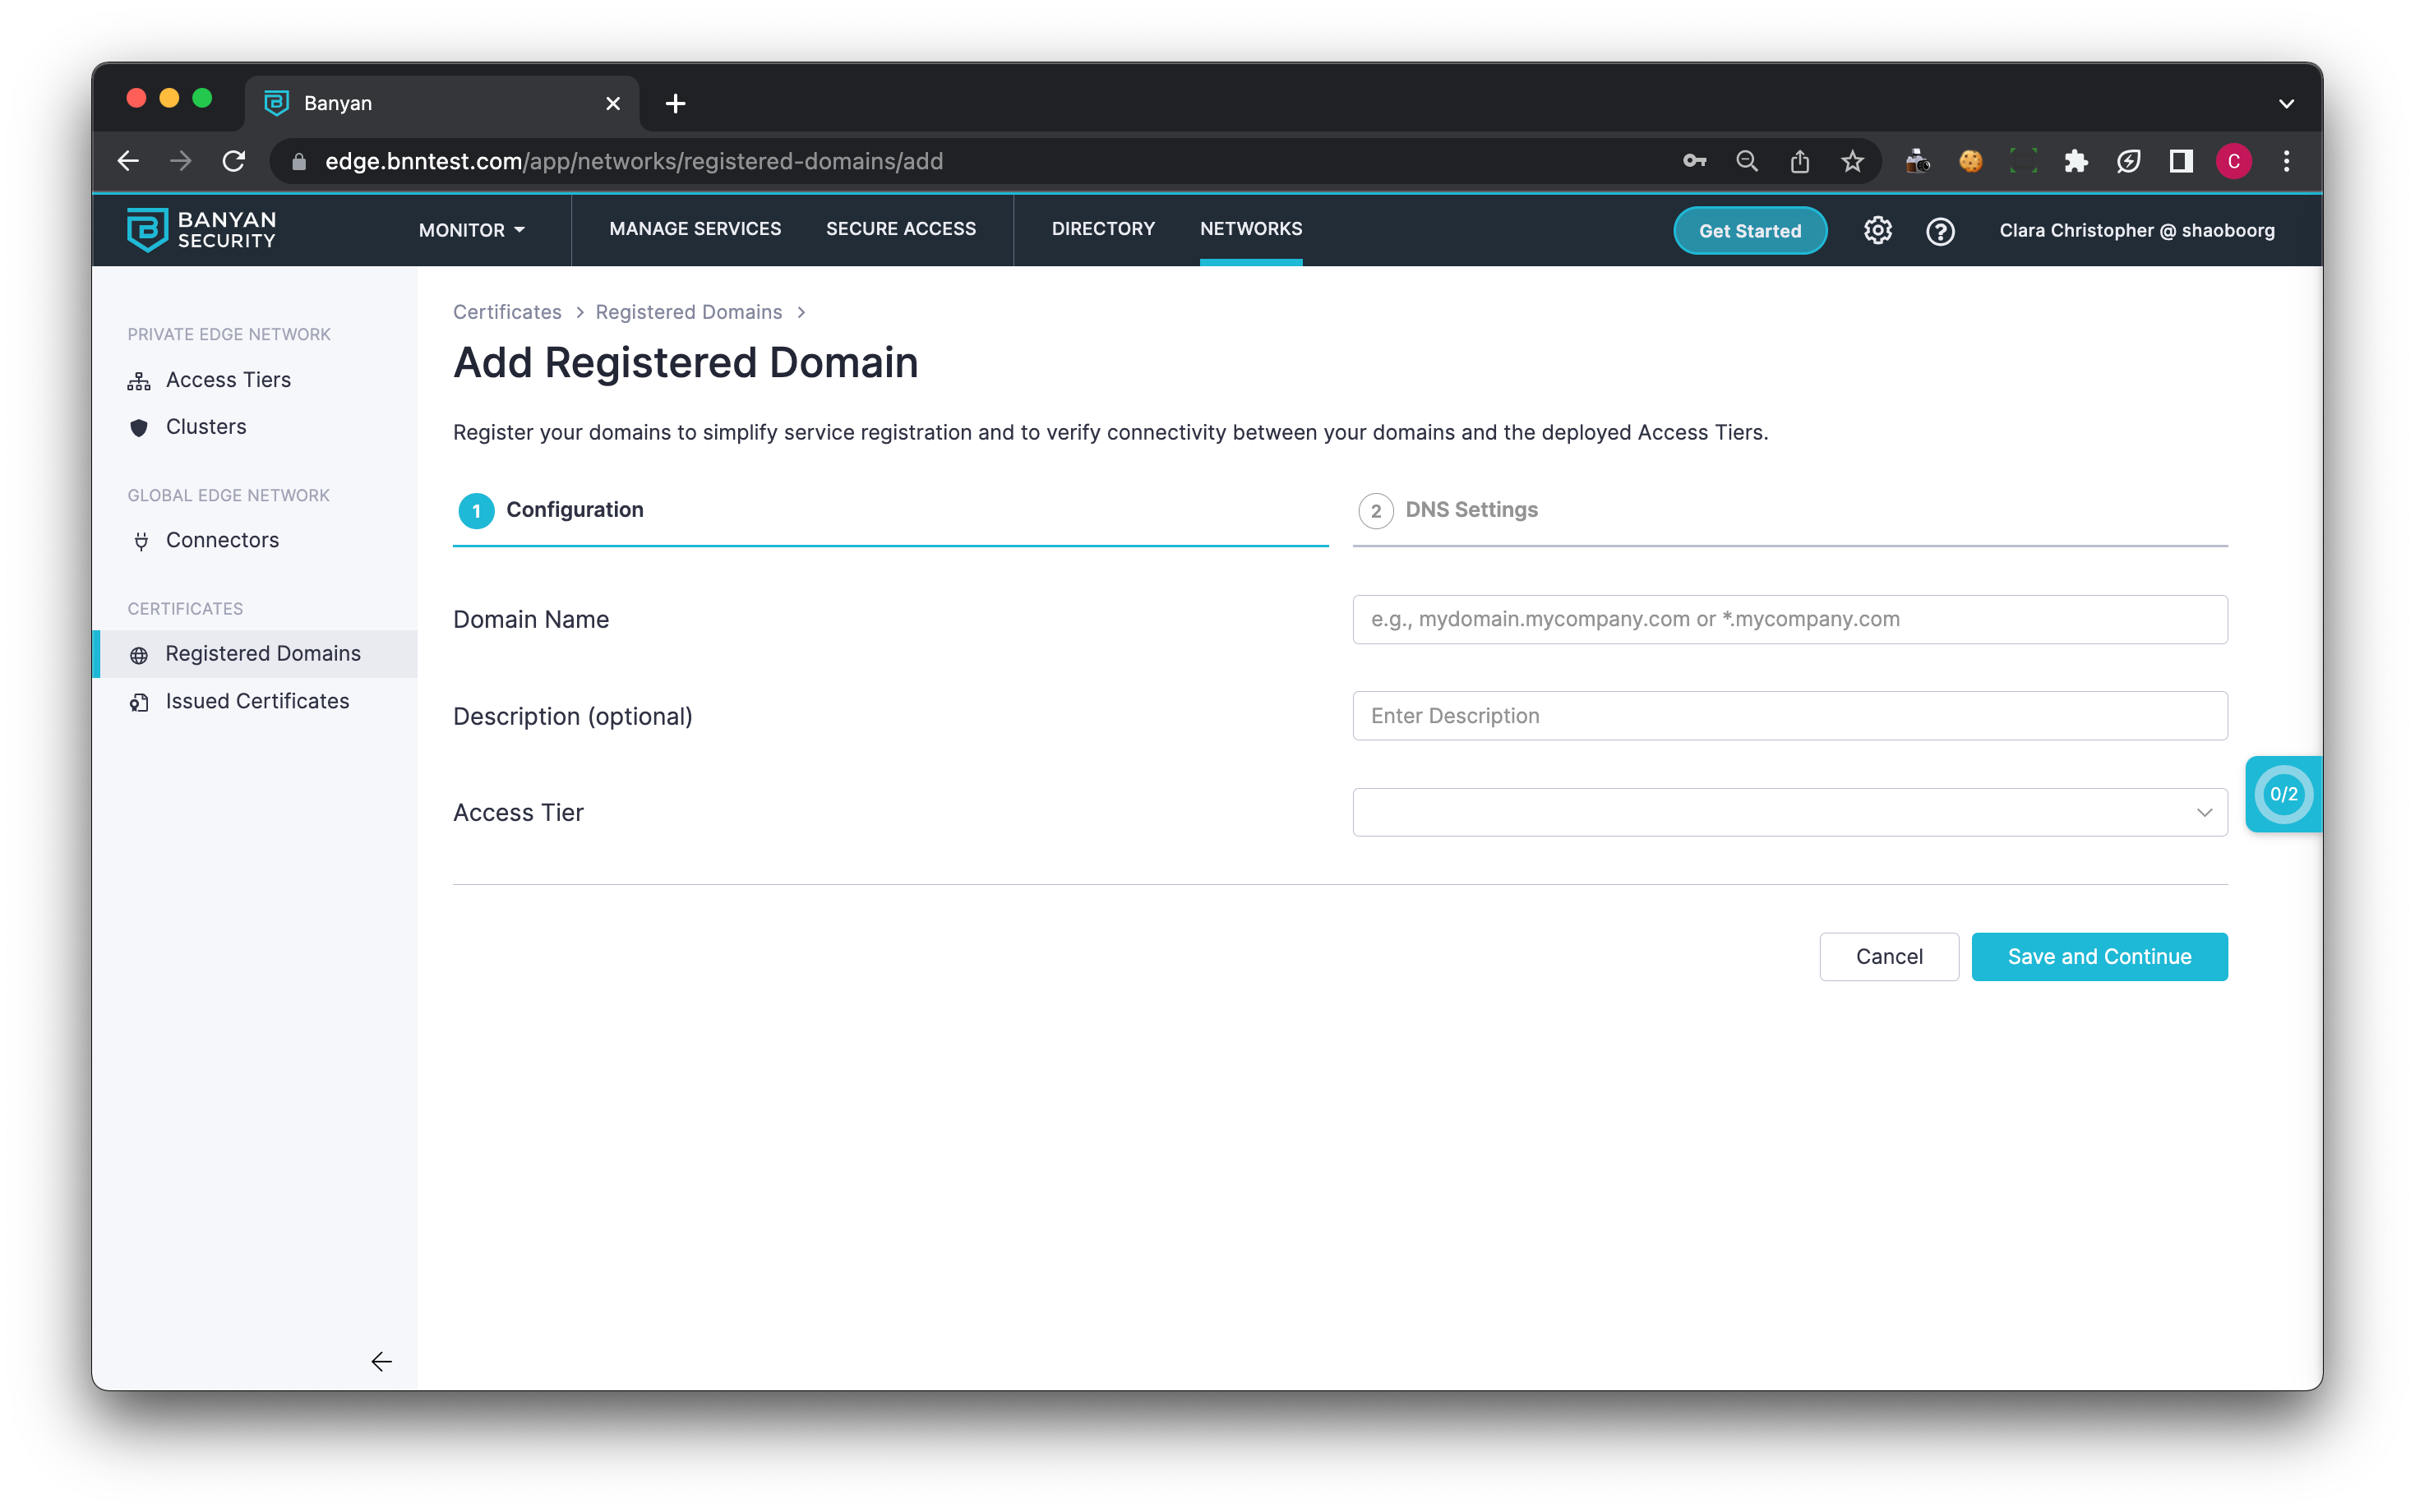Image resolution: width=2415 pixels, height=1512 pixels.
Task: Click the Banyan Security logo
Action: click(201, 230)
